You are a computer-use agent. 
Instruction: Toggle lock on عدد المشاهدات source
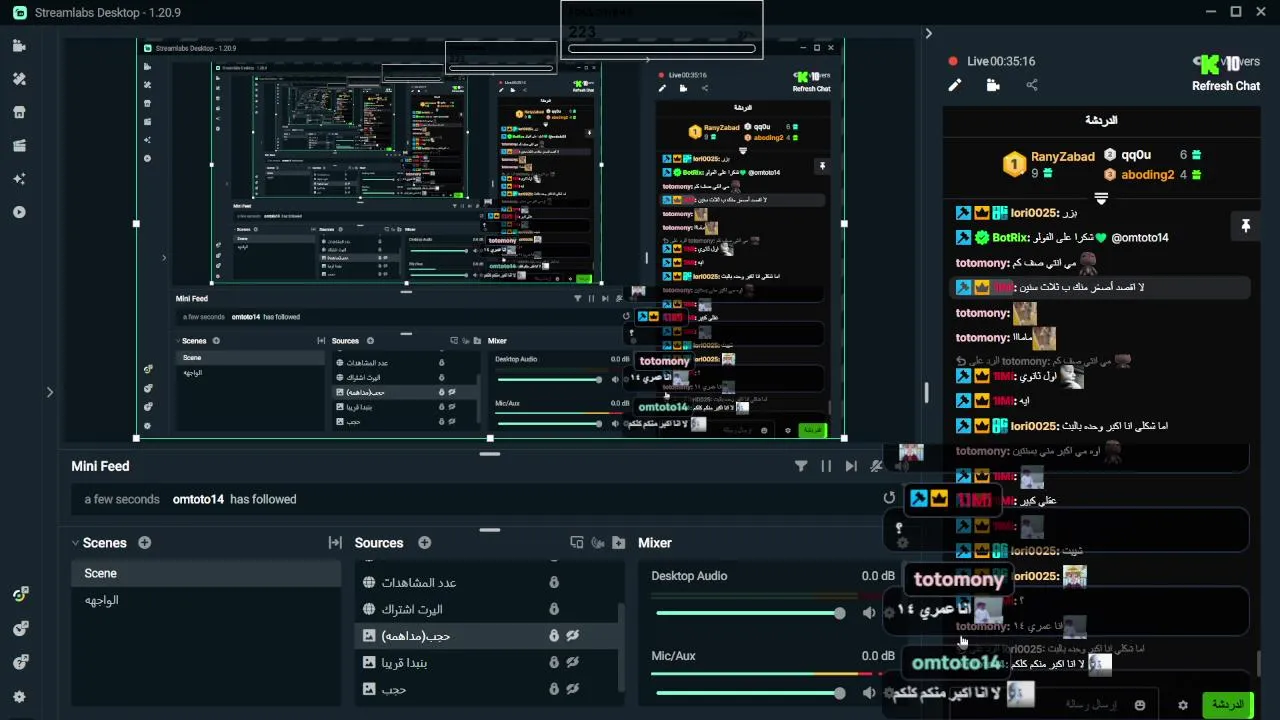click(x=554, y=582)
